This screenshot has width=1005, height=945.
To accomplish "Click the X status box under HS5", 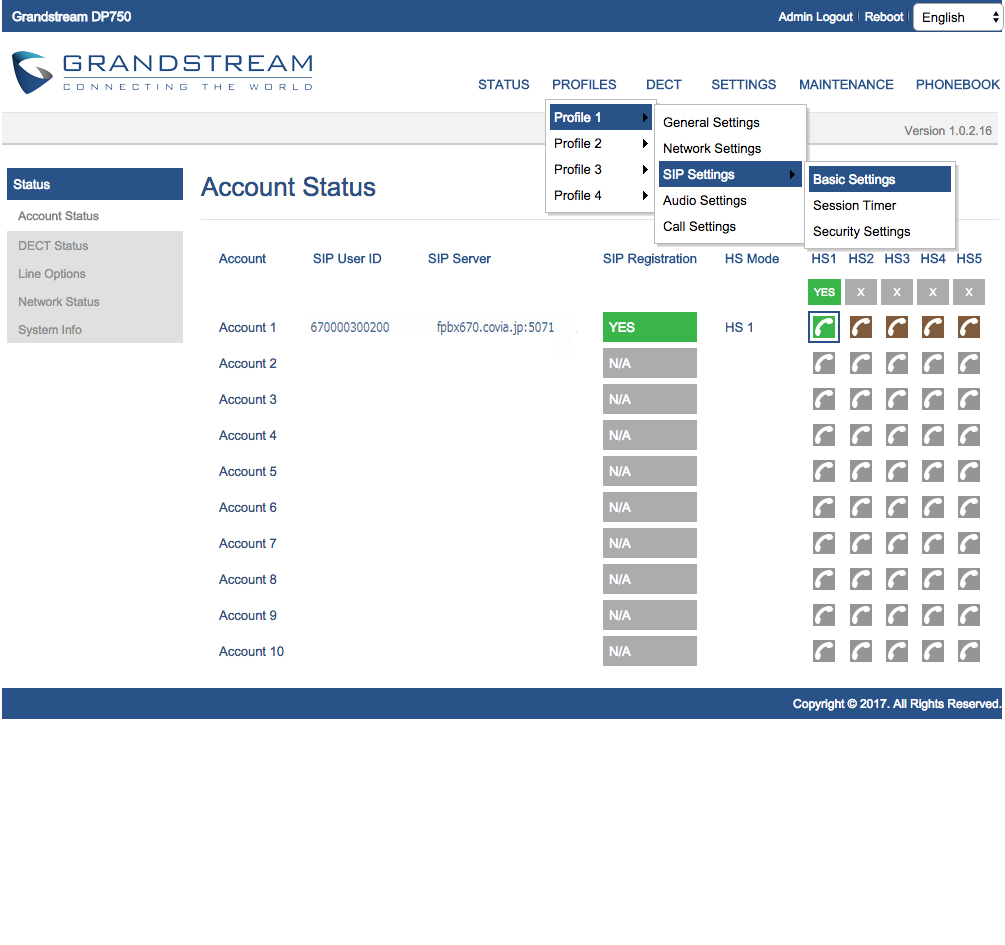I will point(969,292).
